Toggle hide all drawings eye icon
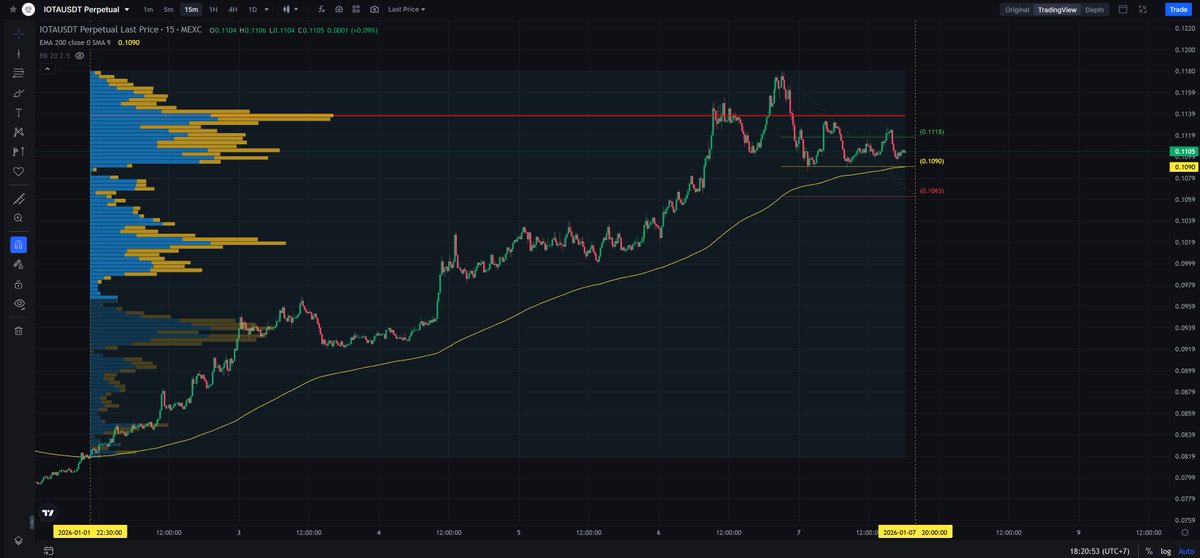1200x558 pixels. point(19,303)
